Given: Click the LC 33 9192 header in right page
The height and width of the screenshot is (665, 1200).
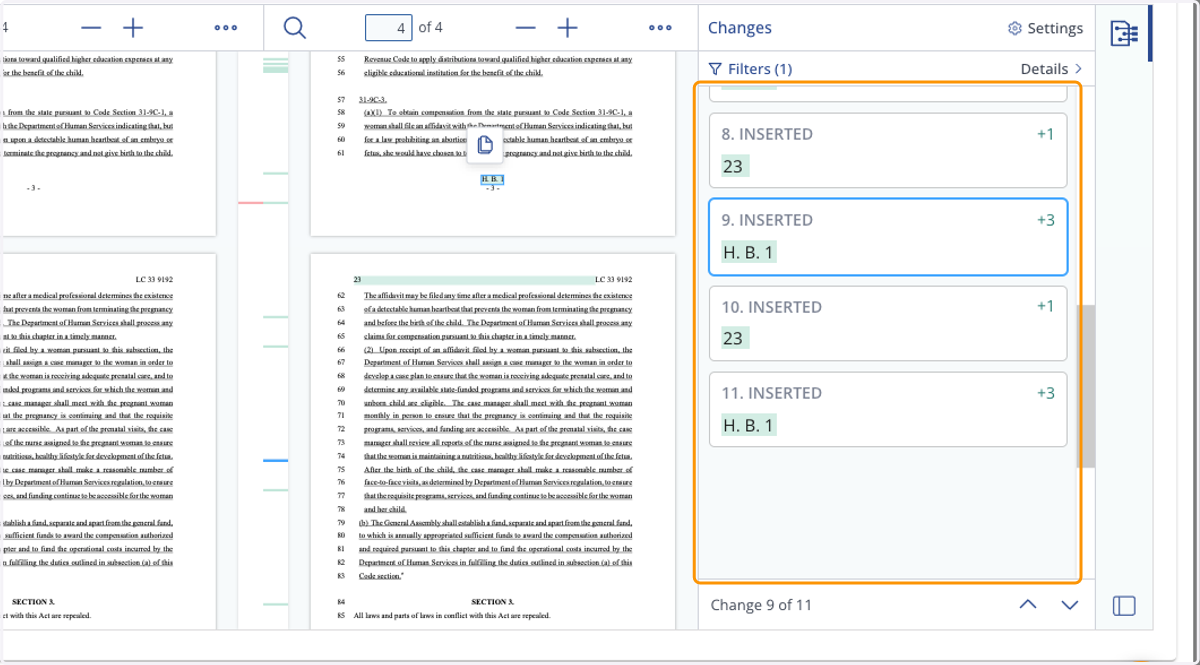Looking at the screenshot, I should tap(613, 280).
